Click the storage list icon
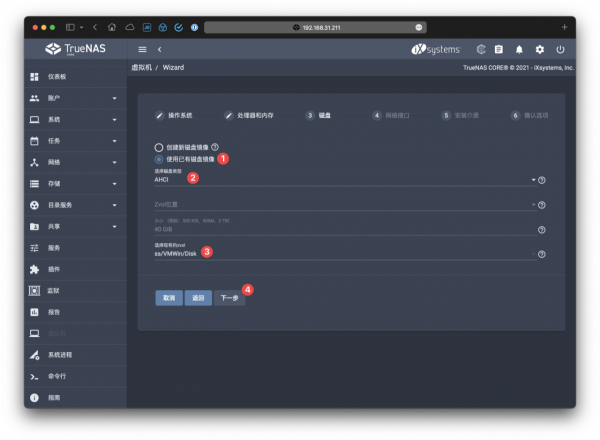This screenshot has width=600, height=440. [x=34, y=184]
